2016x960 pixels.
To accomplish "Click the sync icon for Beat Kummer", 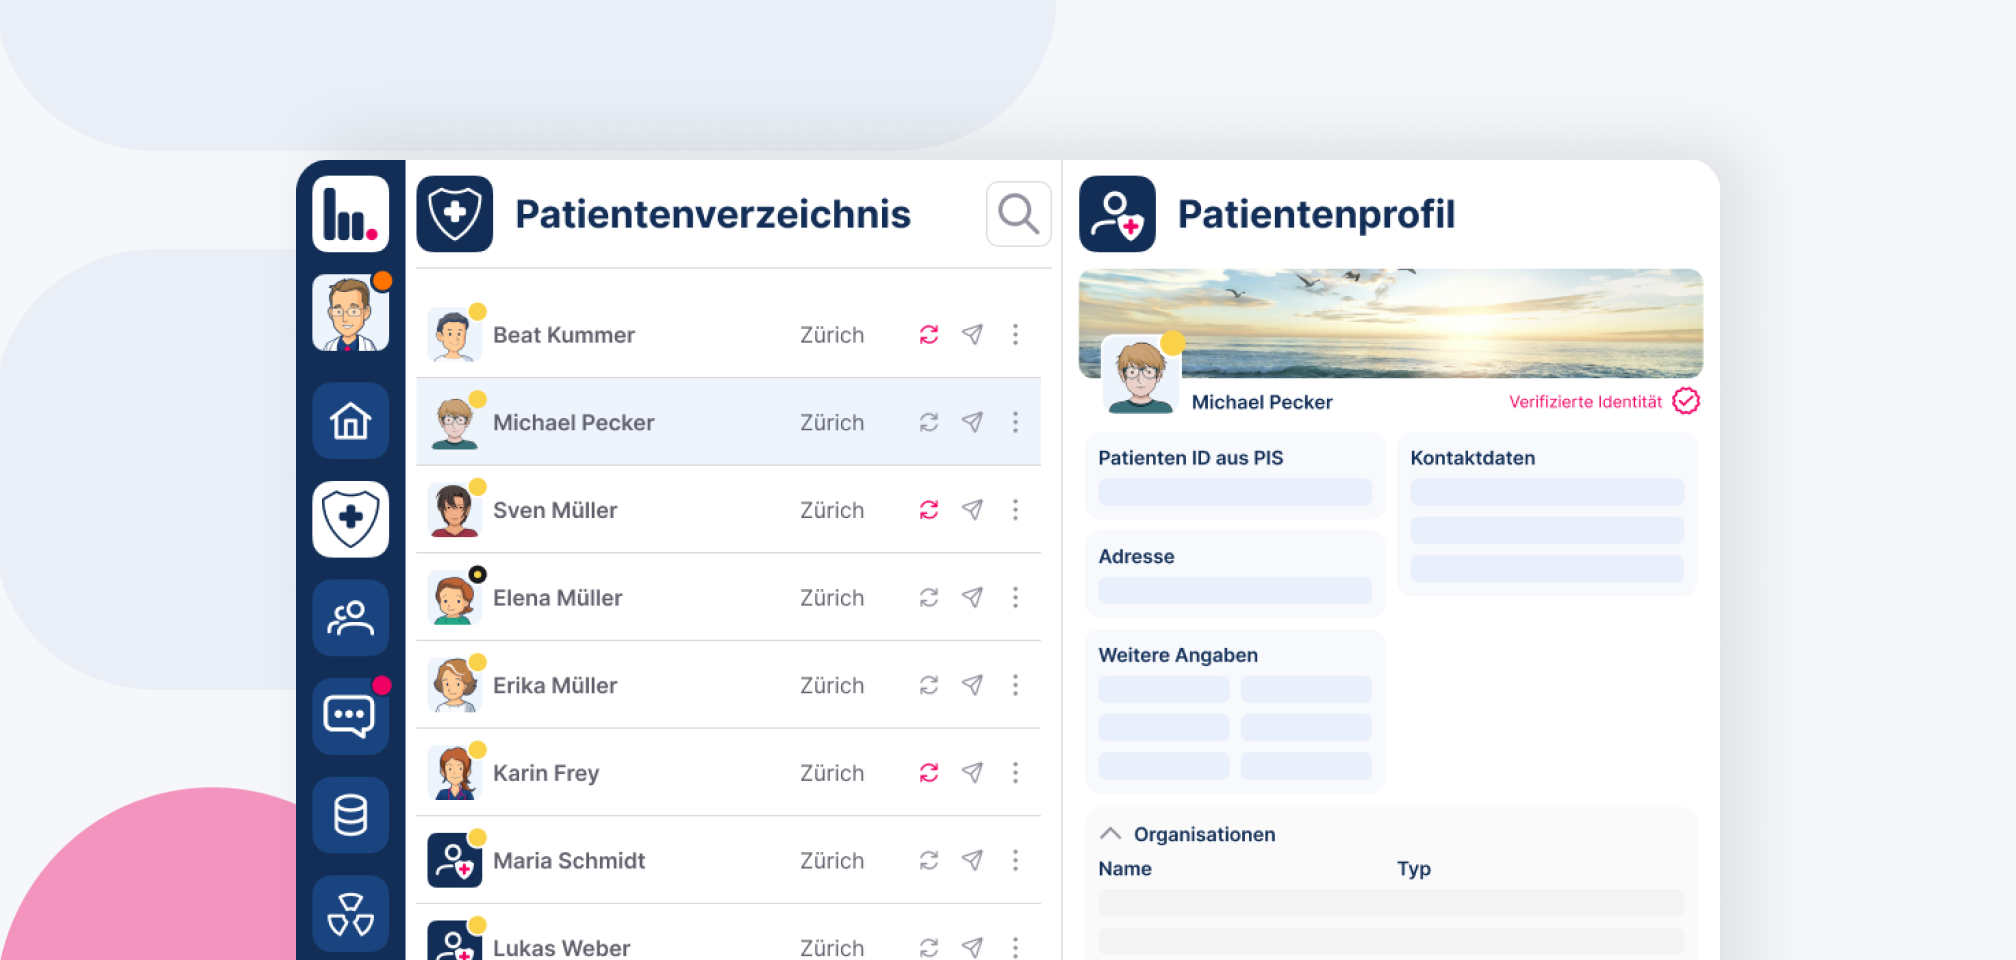I will [929, 335].
